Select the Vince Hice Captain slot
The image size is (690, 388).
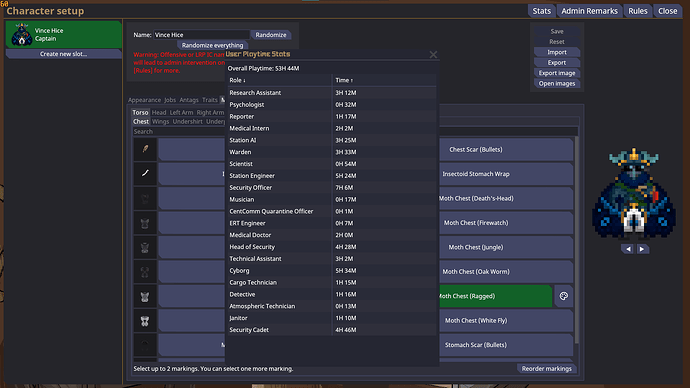[63, 34]
